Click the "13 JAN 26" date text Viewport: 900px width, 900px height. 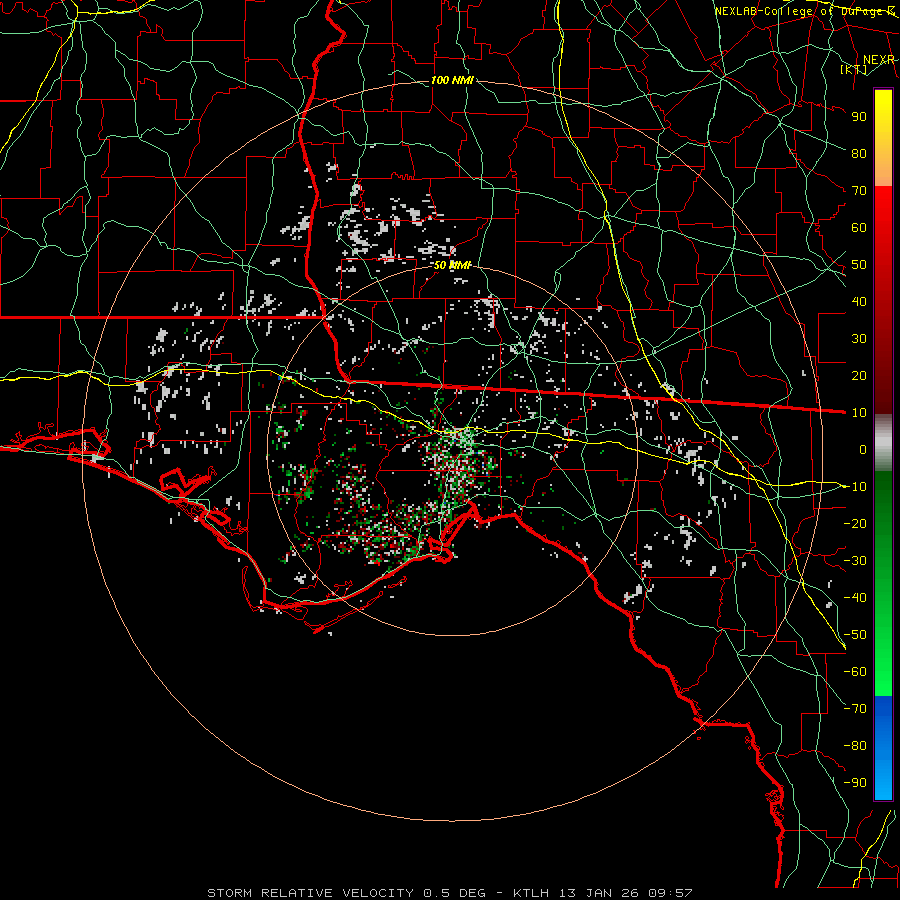pos(599,893)
